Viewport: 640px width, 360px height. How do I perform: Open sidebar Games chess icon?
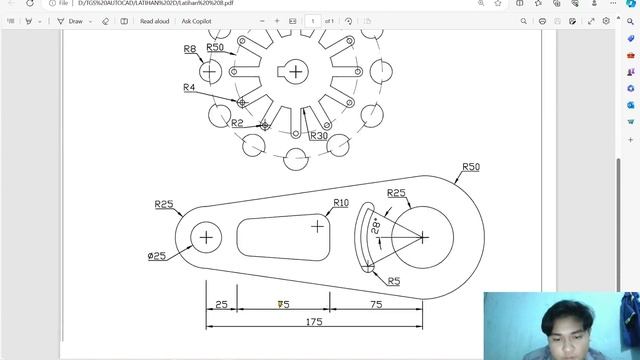click(631, 72)
